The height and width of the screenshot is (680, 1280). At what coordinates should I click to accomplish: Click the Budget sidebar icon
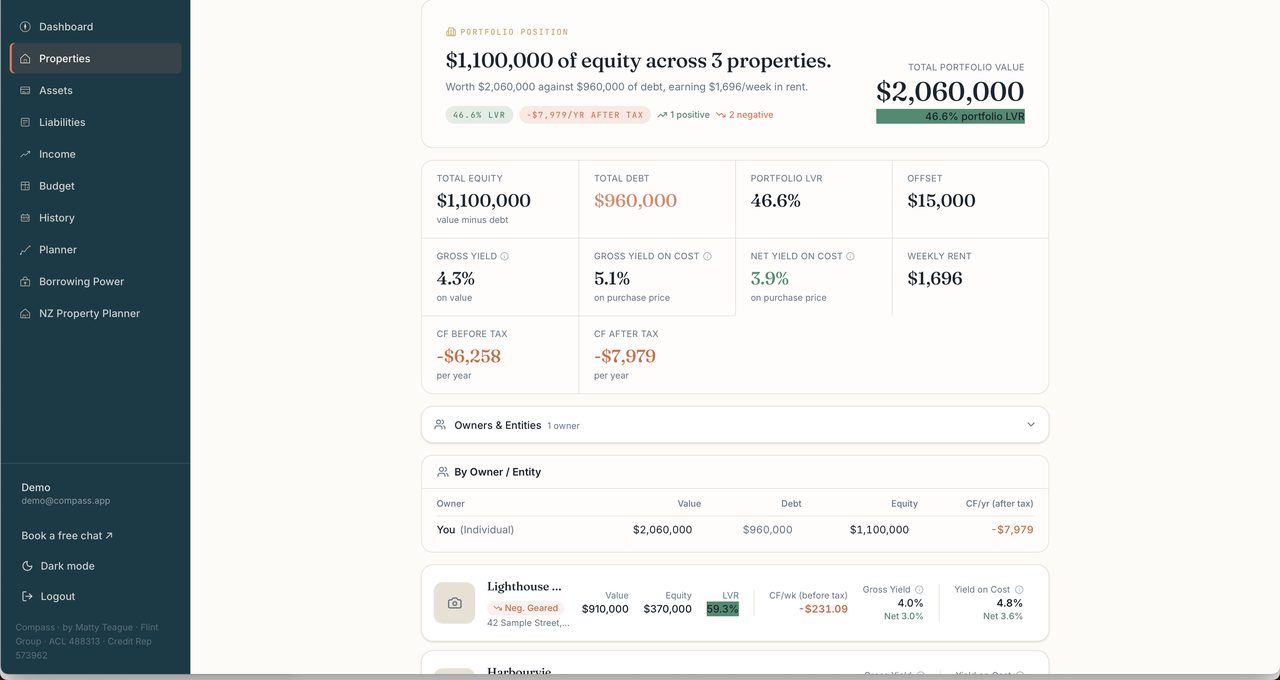pyautogui.click(x=25, y=186)
